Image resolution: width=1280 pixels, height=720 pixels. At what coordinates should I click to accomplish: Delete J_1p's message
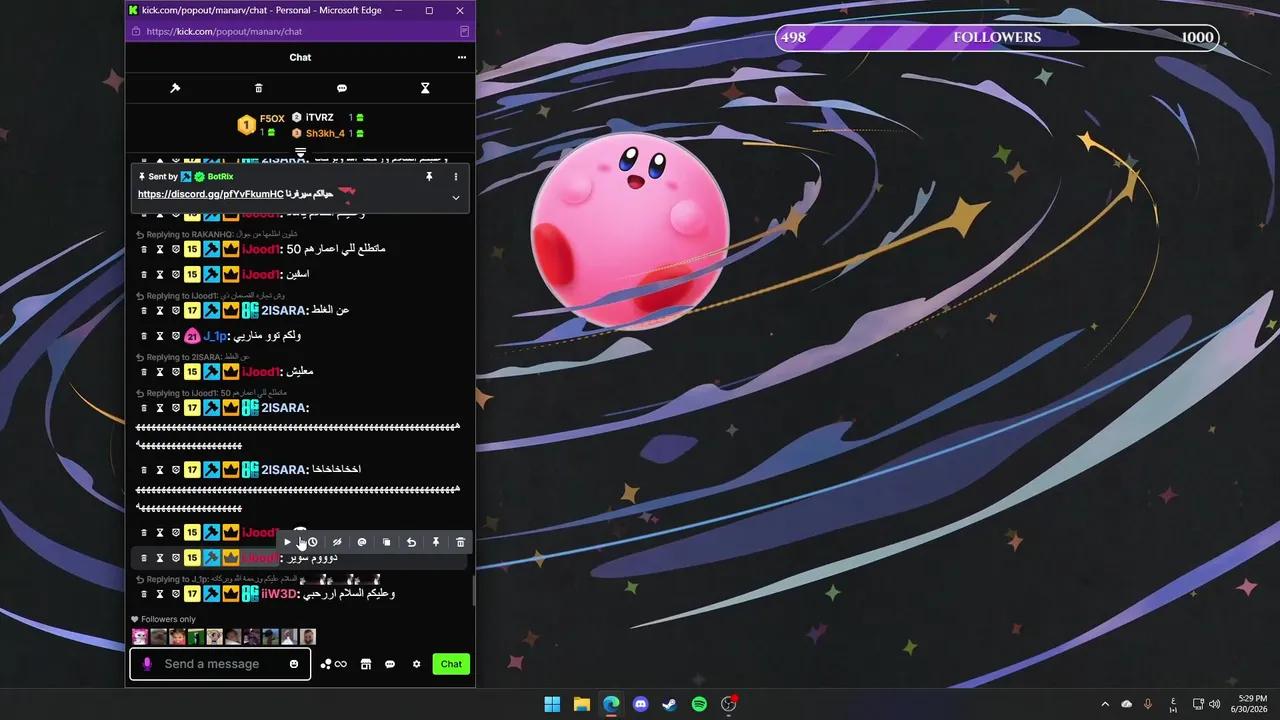click(x=144, y=336)
